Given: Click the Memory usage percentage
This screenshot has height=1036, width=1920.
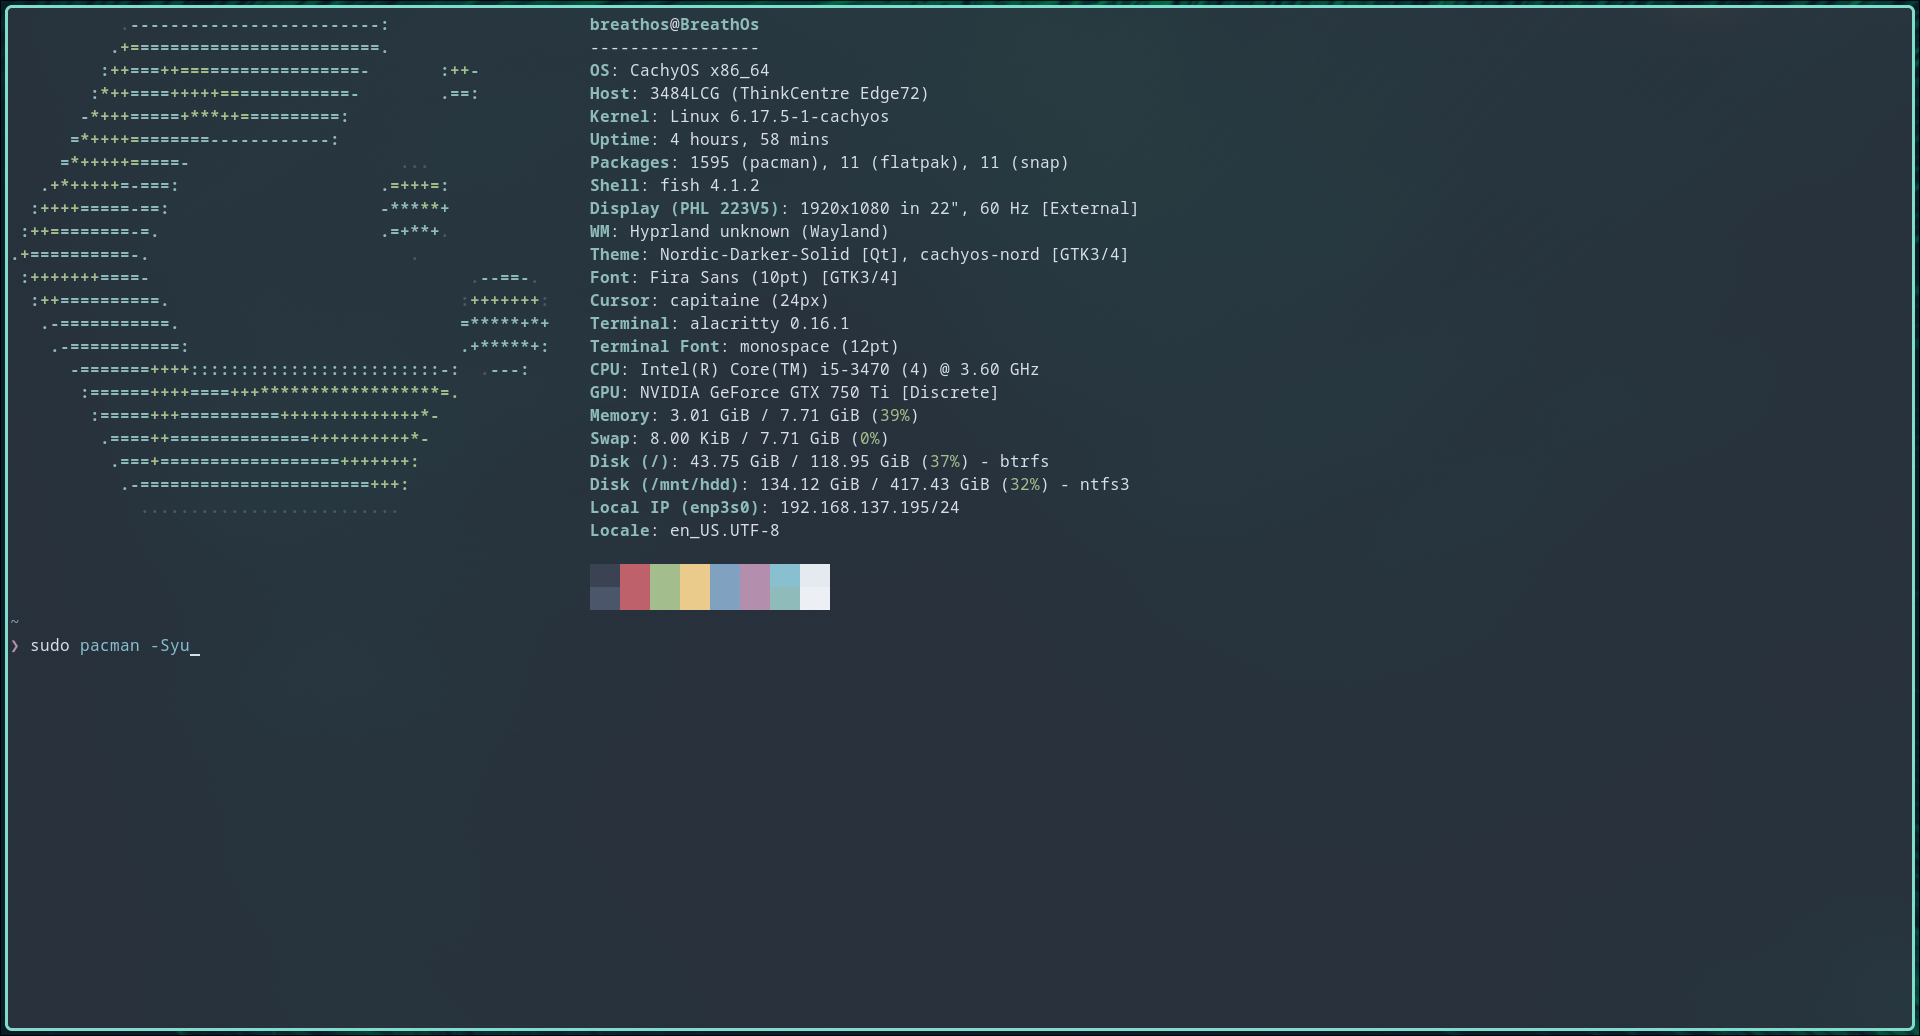Looking at the screenshot, I should click(x=898, y=415).
